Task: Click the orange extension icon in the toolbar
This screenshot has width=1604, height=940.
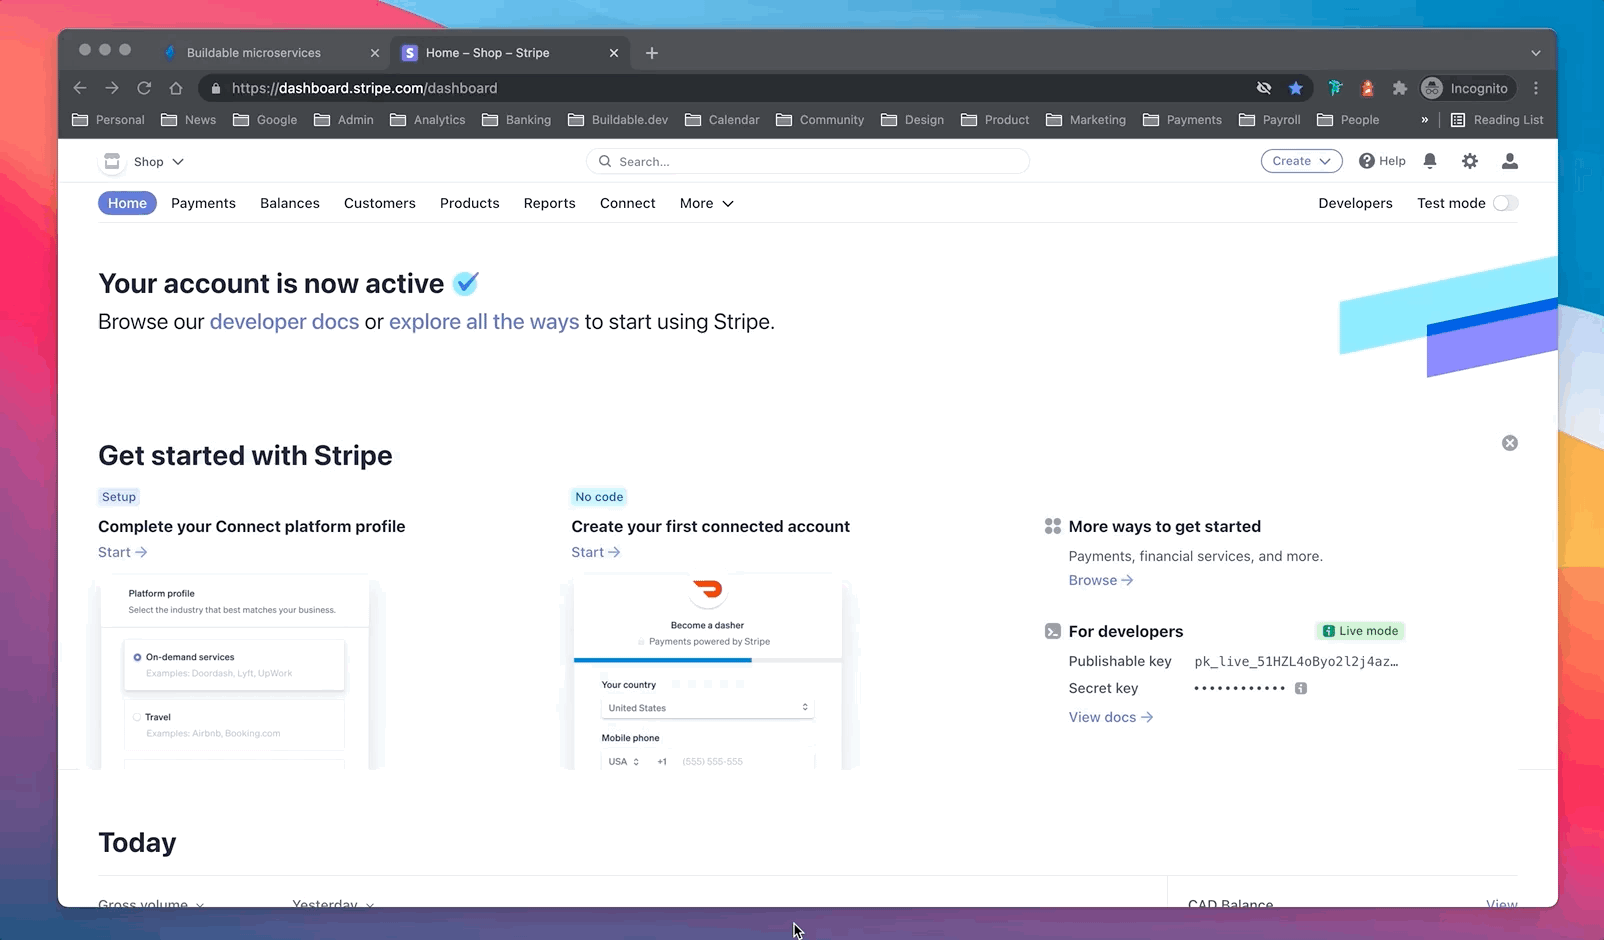Action: click(1368, 88)
